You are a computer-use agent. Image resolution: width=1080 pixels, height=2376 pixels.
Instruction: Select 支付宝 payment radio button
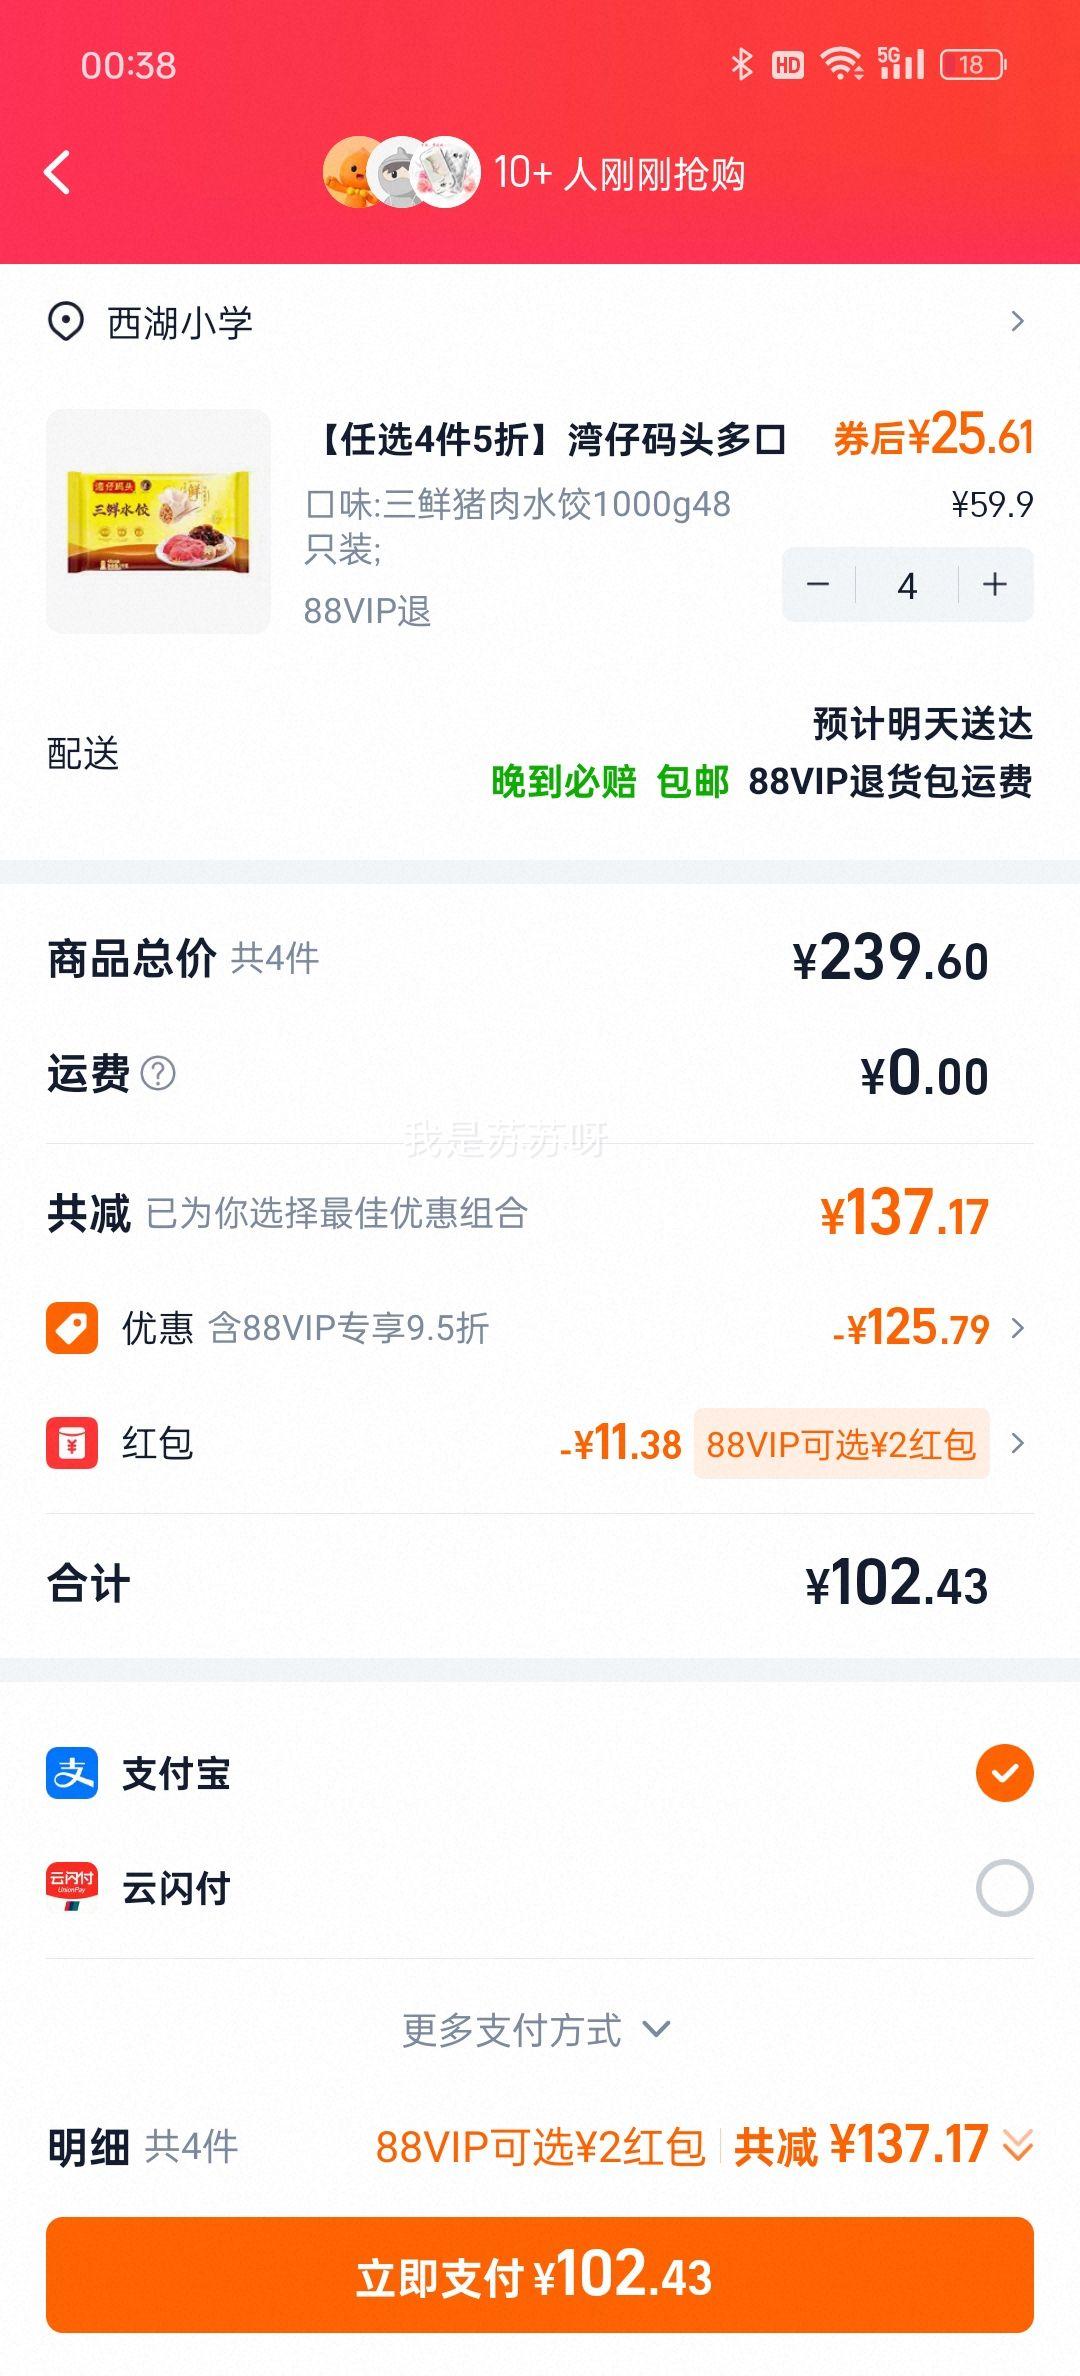coord(1004,1773)
